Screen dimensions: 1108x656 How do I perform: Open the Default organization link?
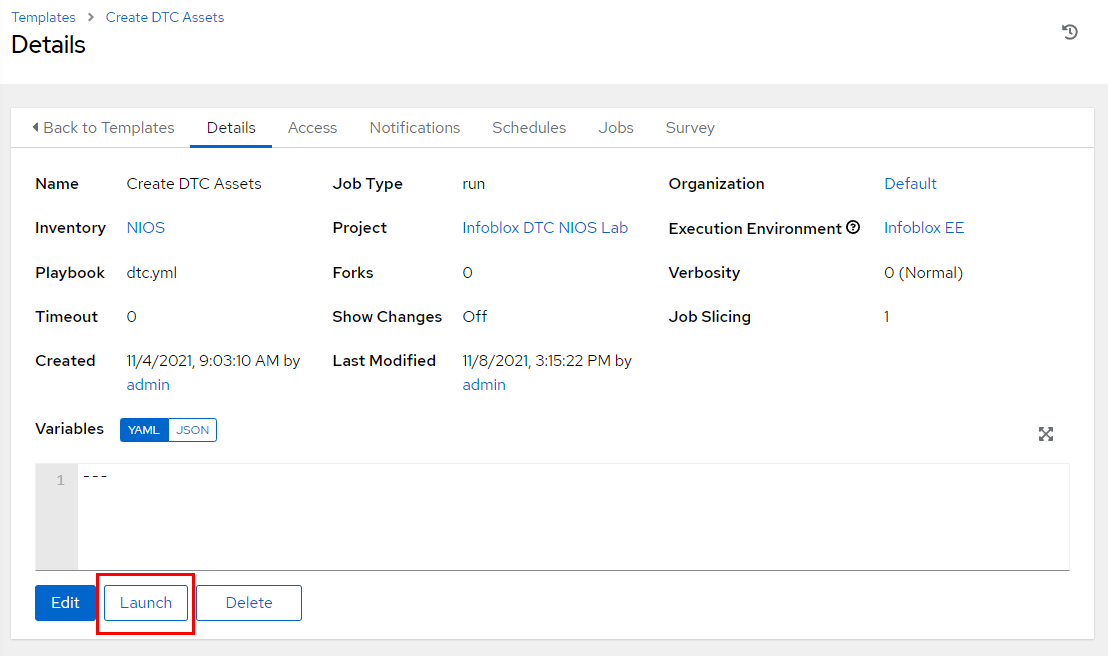[x=910, y=184]
